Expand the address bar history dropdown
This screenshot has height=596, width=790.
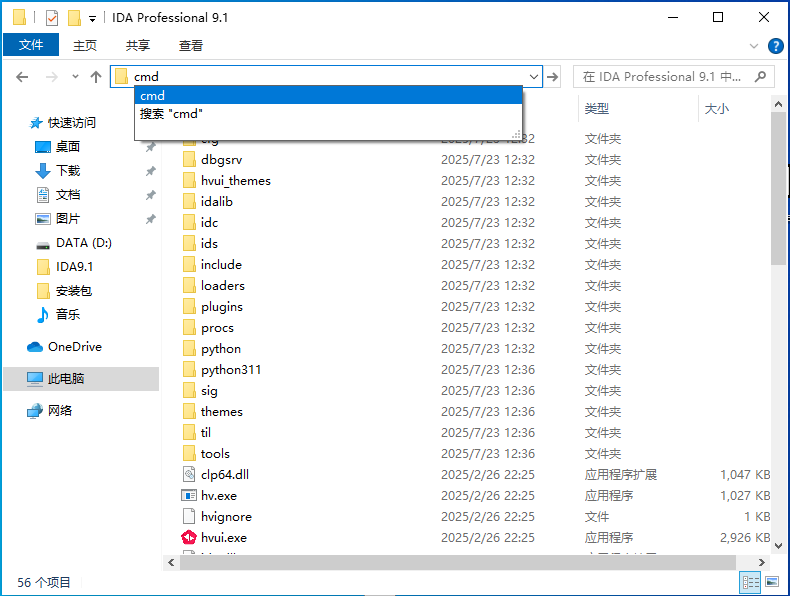pyautogui.click(x=534, y=77)
